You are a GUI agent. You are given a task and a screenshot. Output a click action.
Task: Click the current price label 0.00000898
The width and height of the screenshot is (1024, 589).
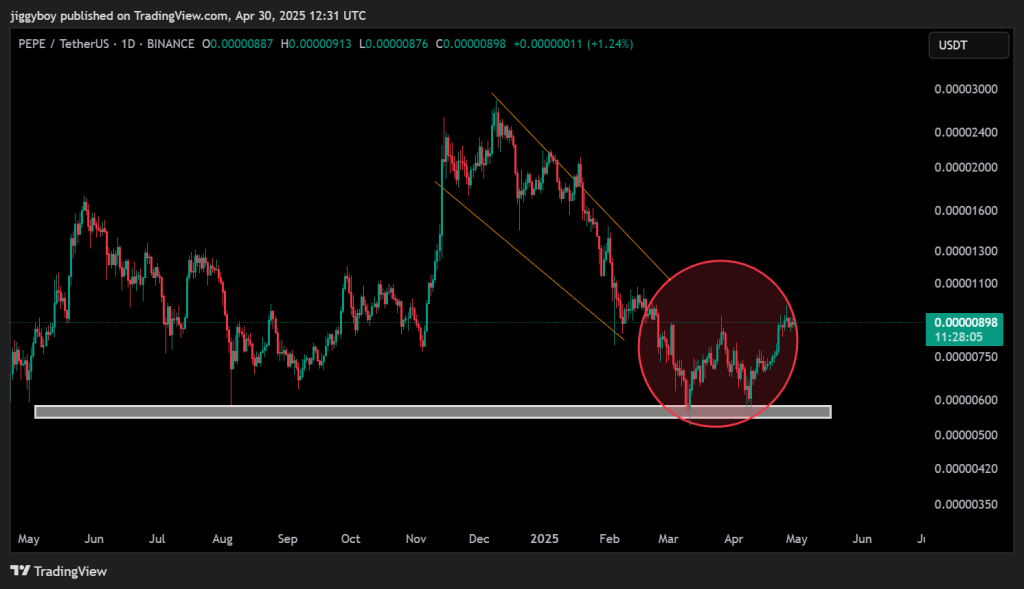[x=966, y=323]
